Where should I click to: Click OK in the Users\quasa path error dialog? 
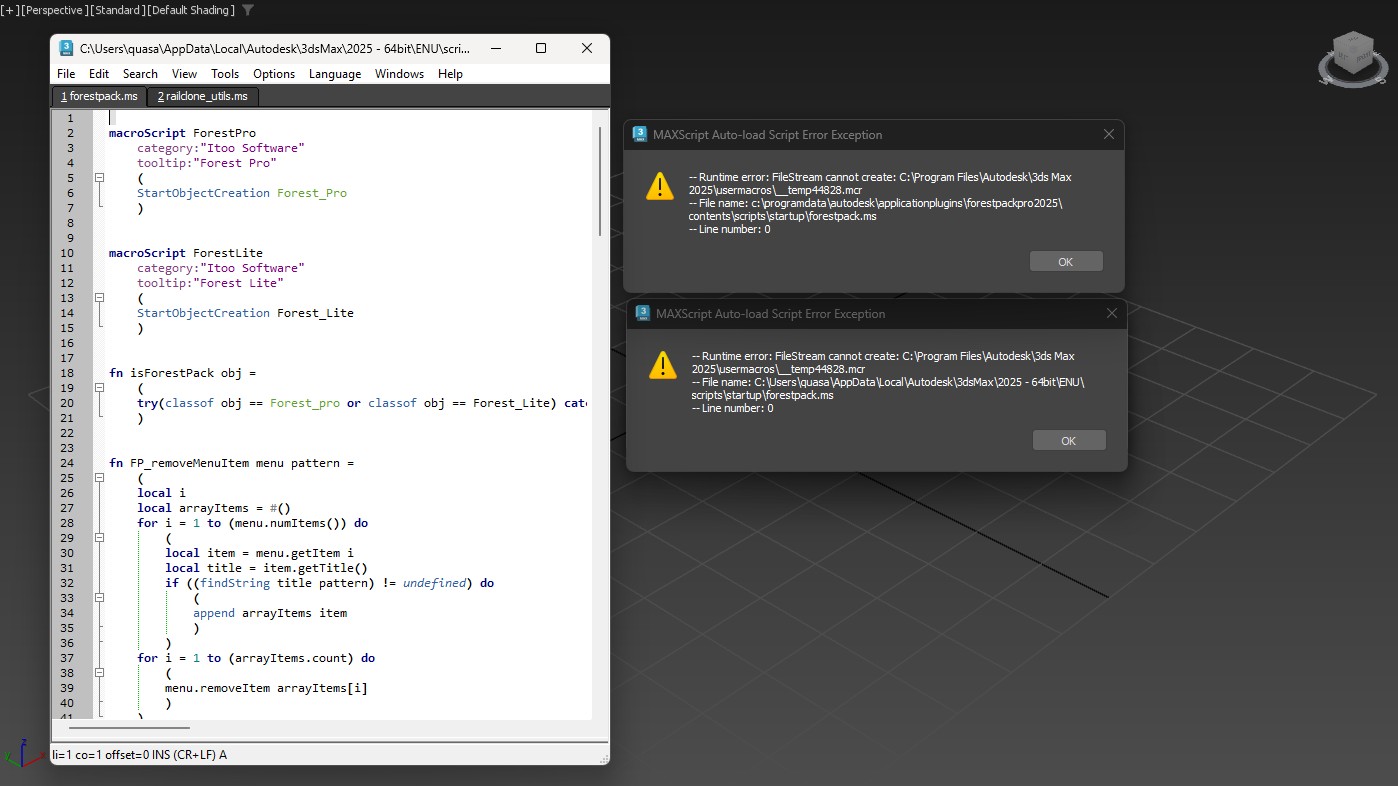tap(1069, 441)
